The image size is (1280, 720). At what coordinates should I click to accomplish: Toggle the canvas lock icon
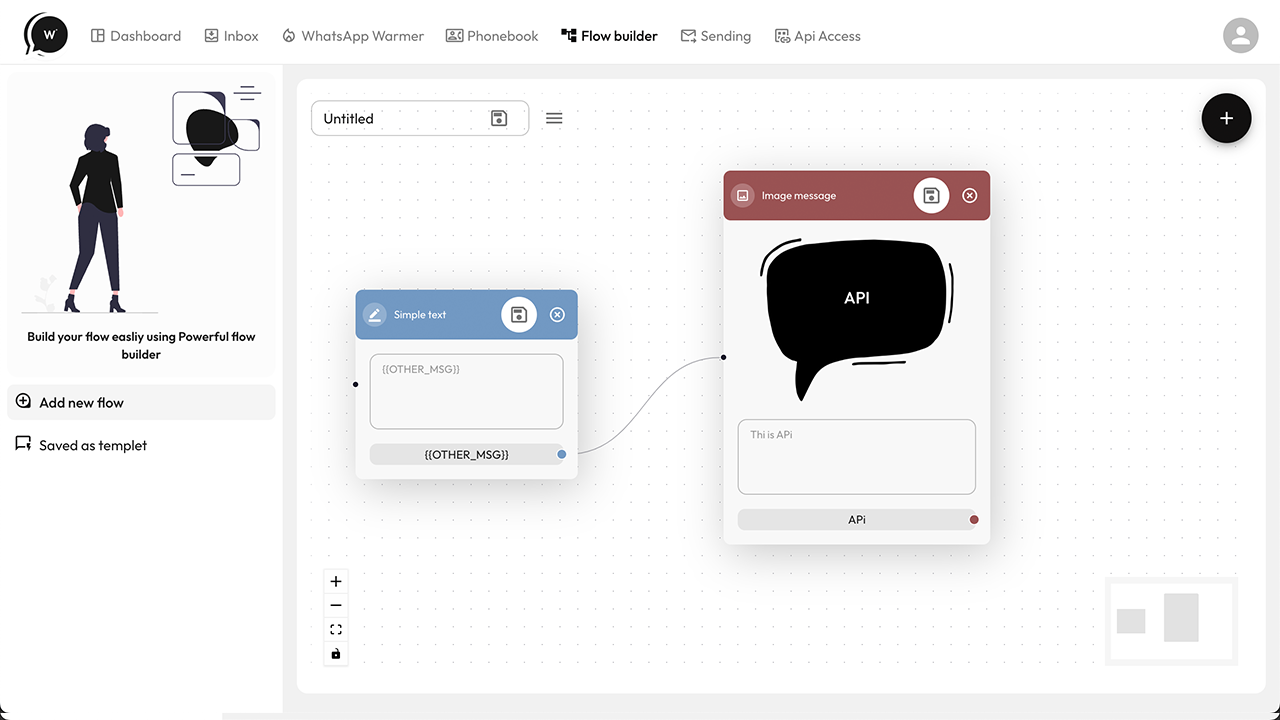(x=336, y=653)
